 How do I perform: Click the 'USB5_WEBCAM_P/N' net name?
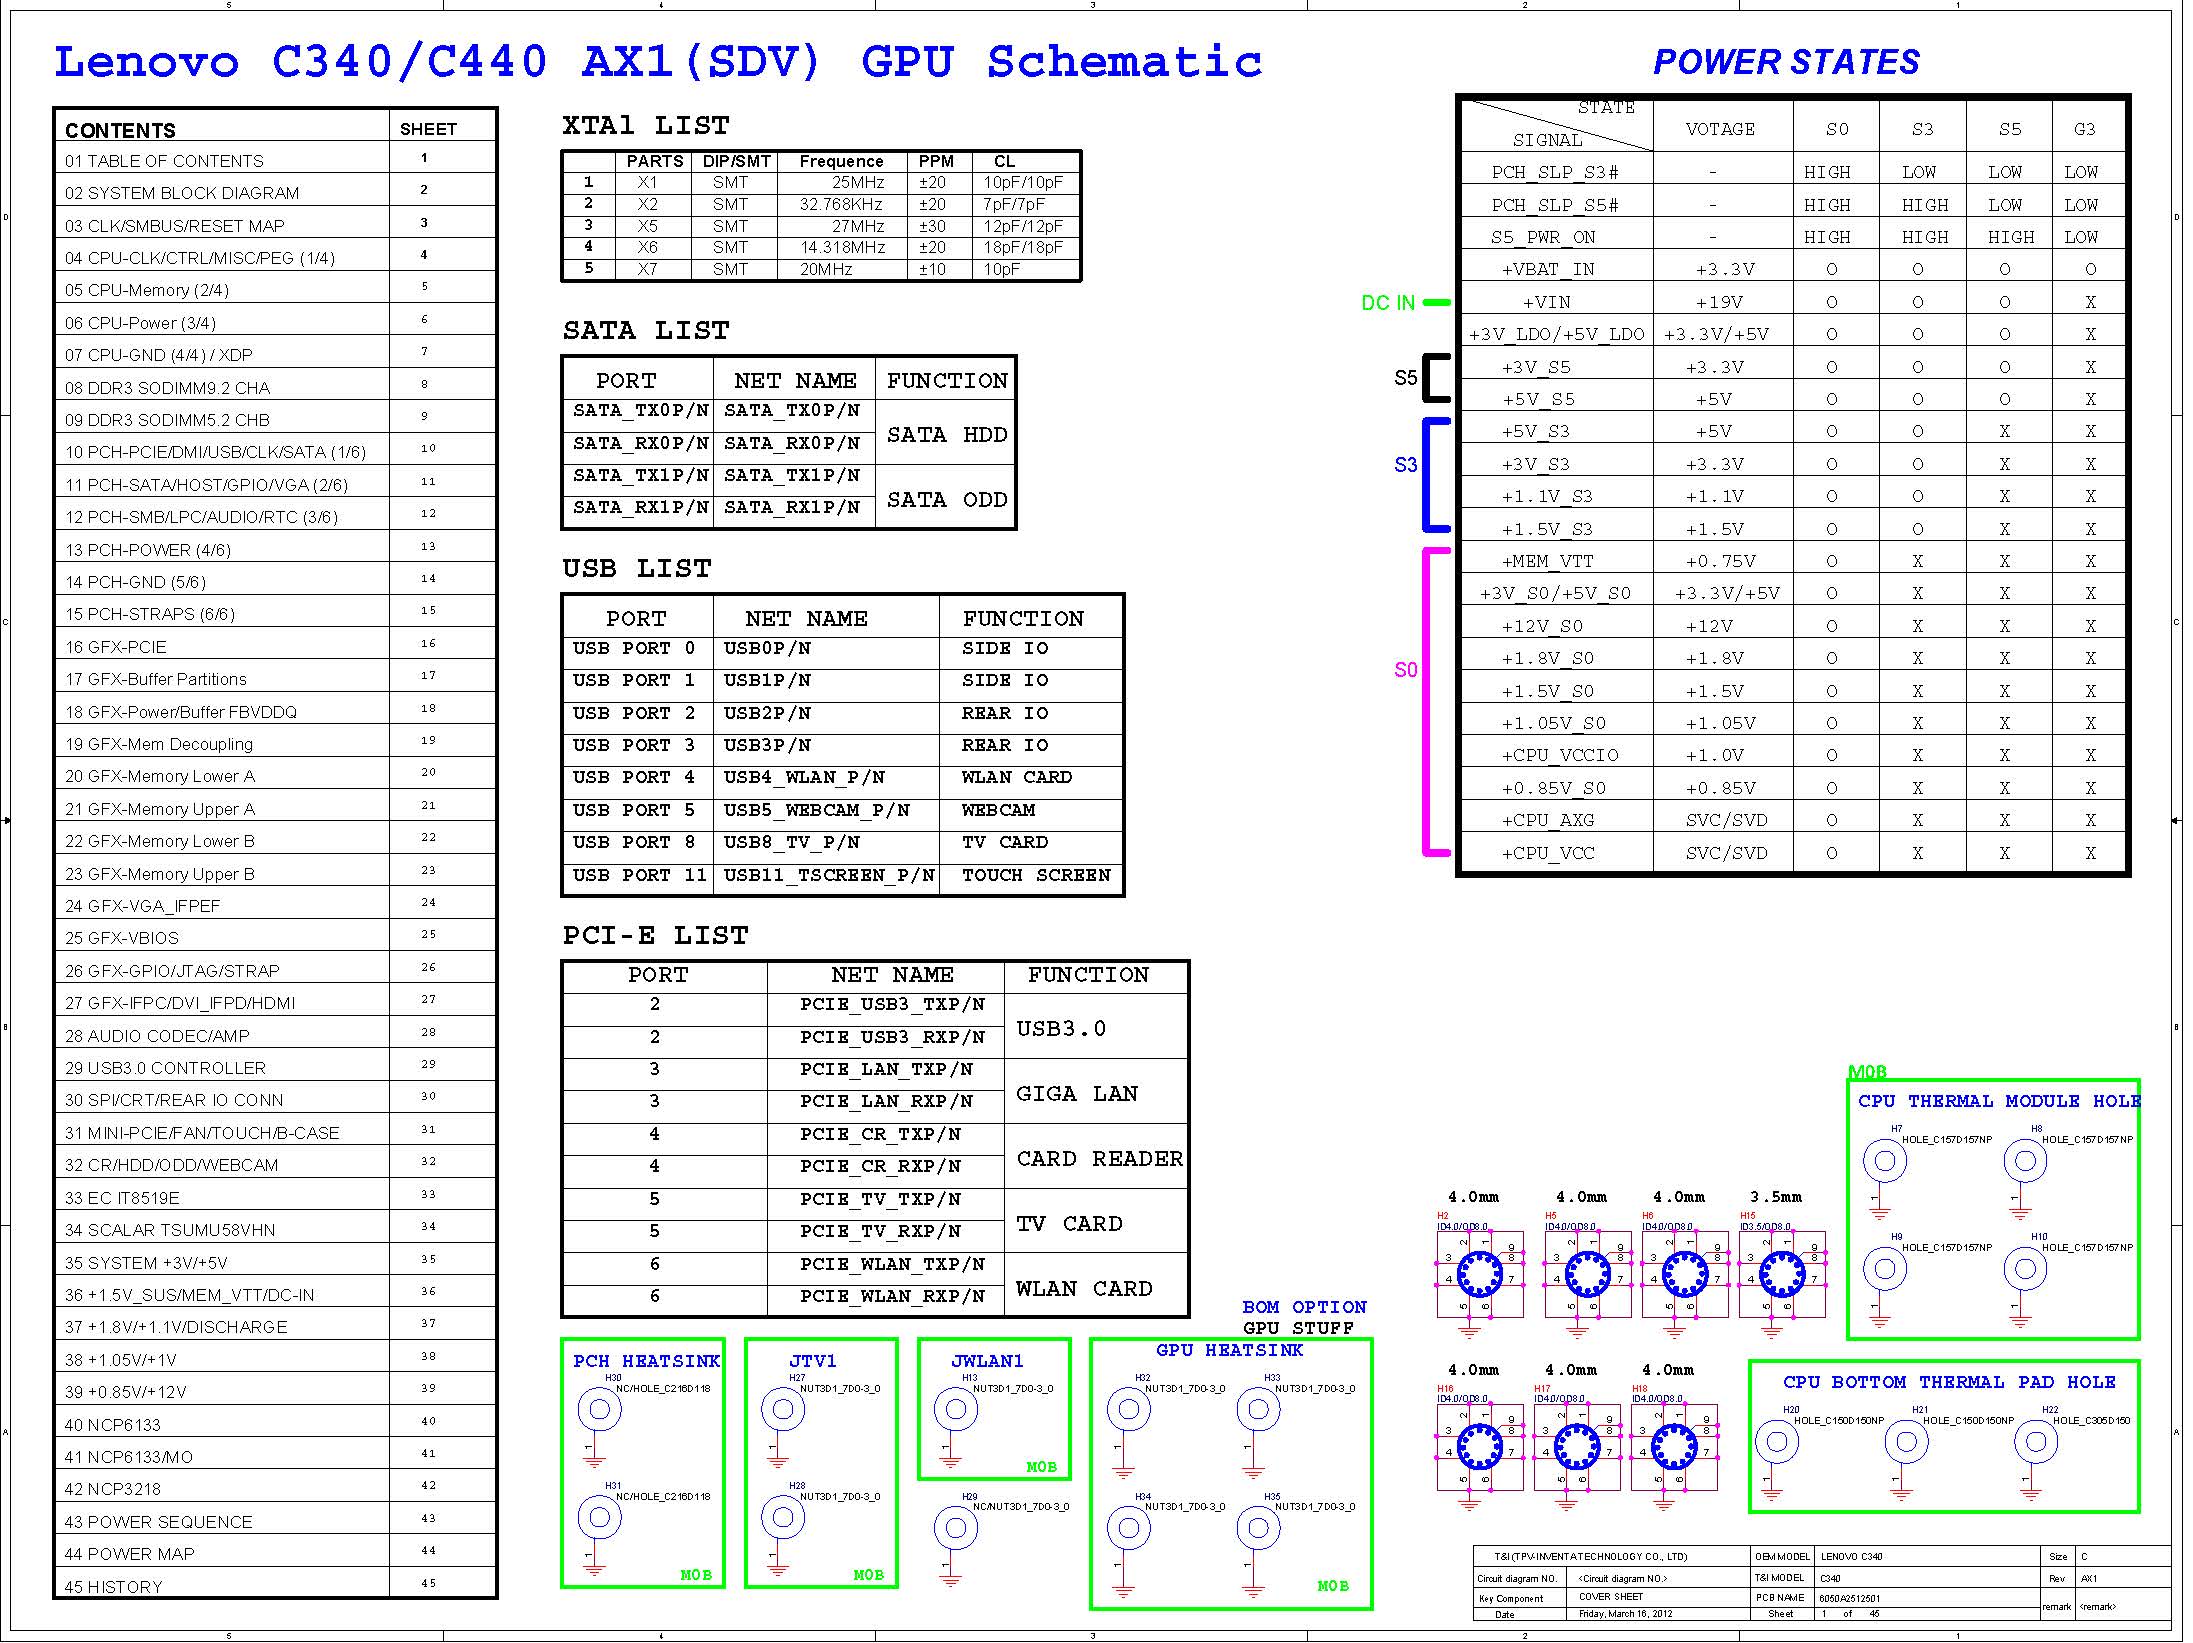click(x=817, y=810)
